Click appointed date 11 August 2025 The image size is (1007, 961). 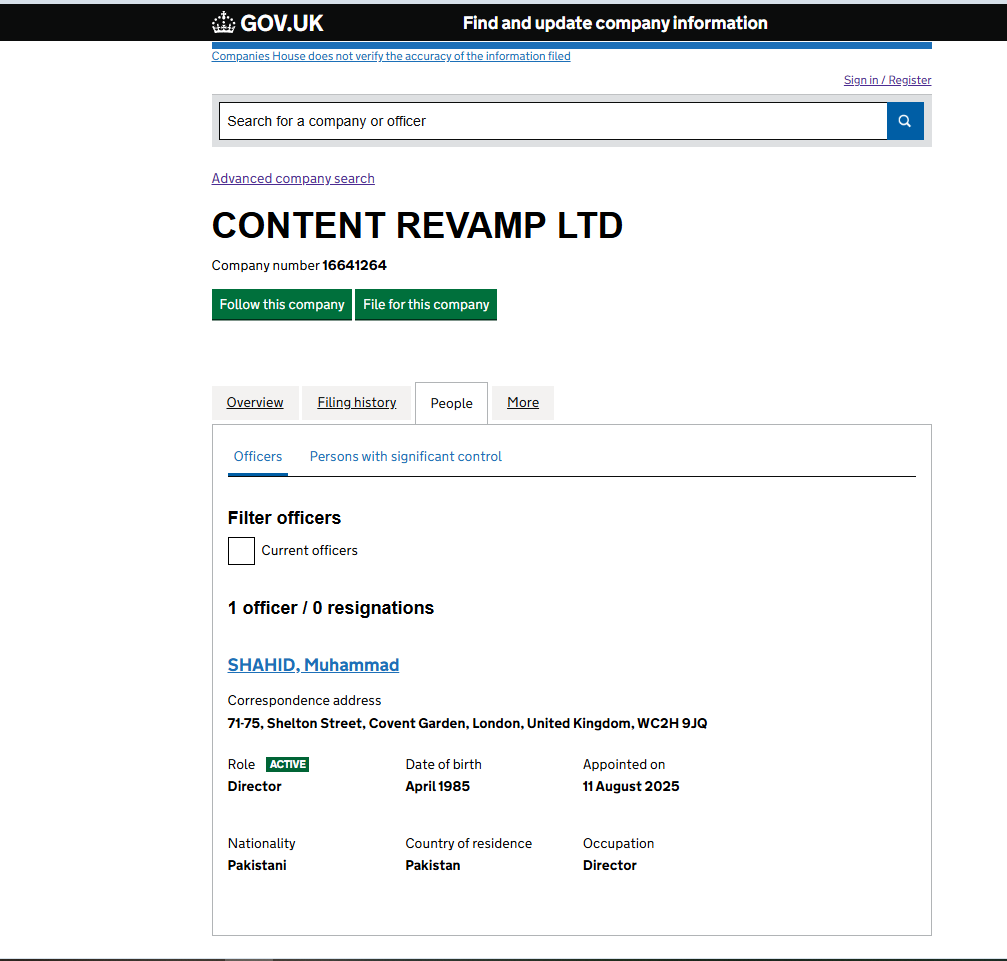631,786
